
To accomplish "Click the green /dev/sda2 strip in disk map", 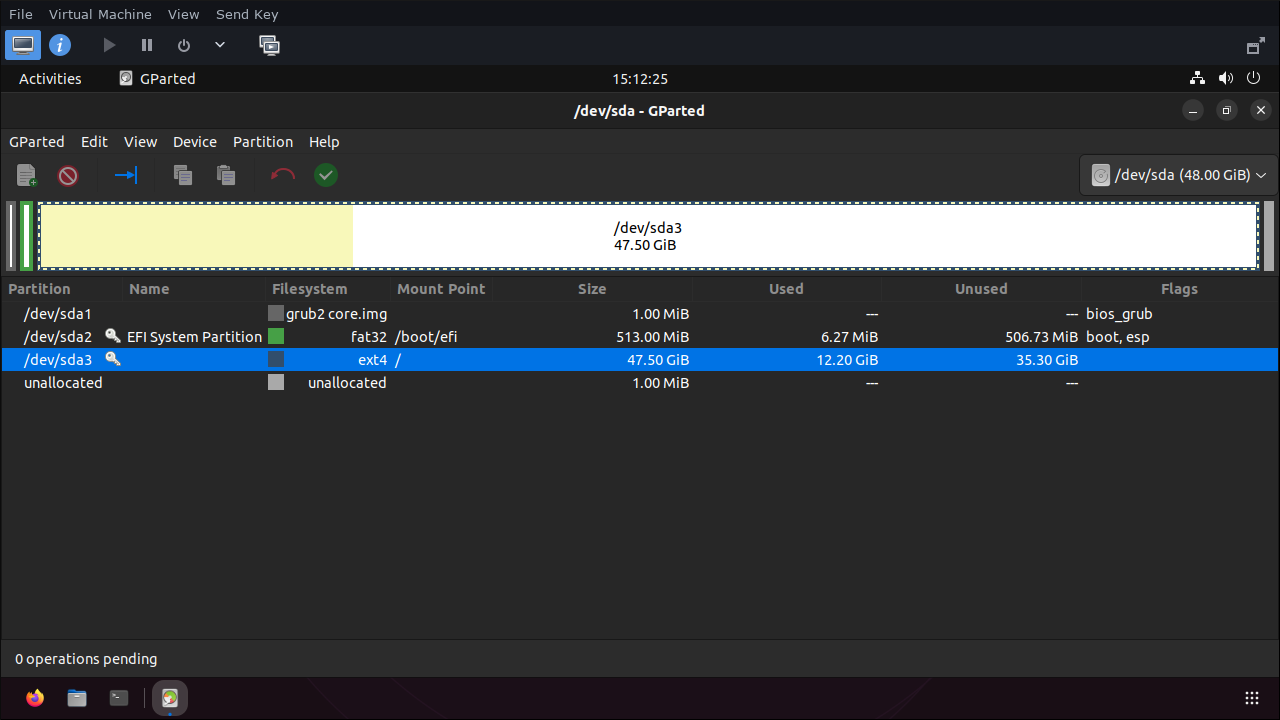I will pos(27,236).
